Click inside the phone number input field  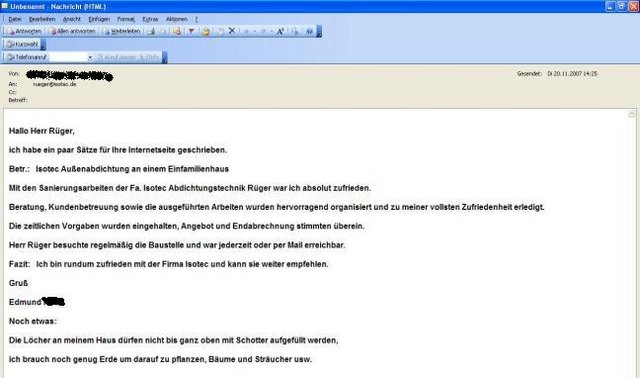68,57
